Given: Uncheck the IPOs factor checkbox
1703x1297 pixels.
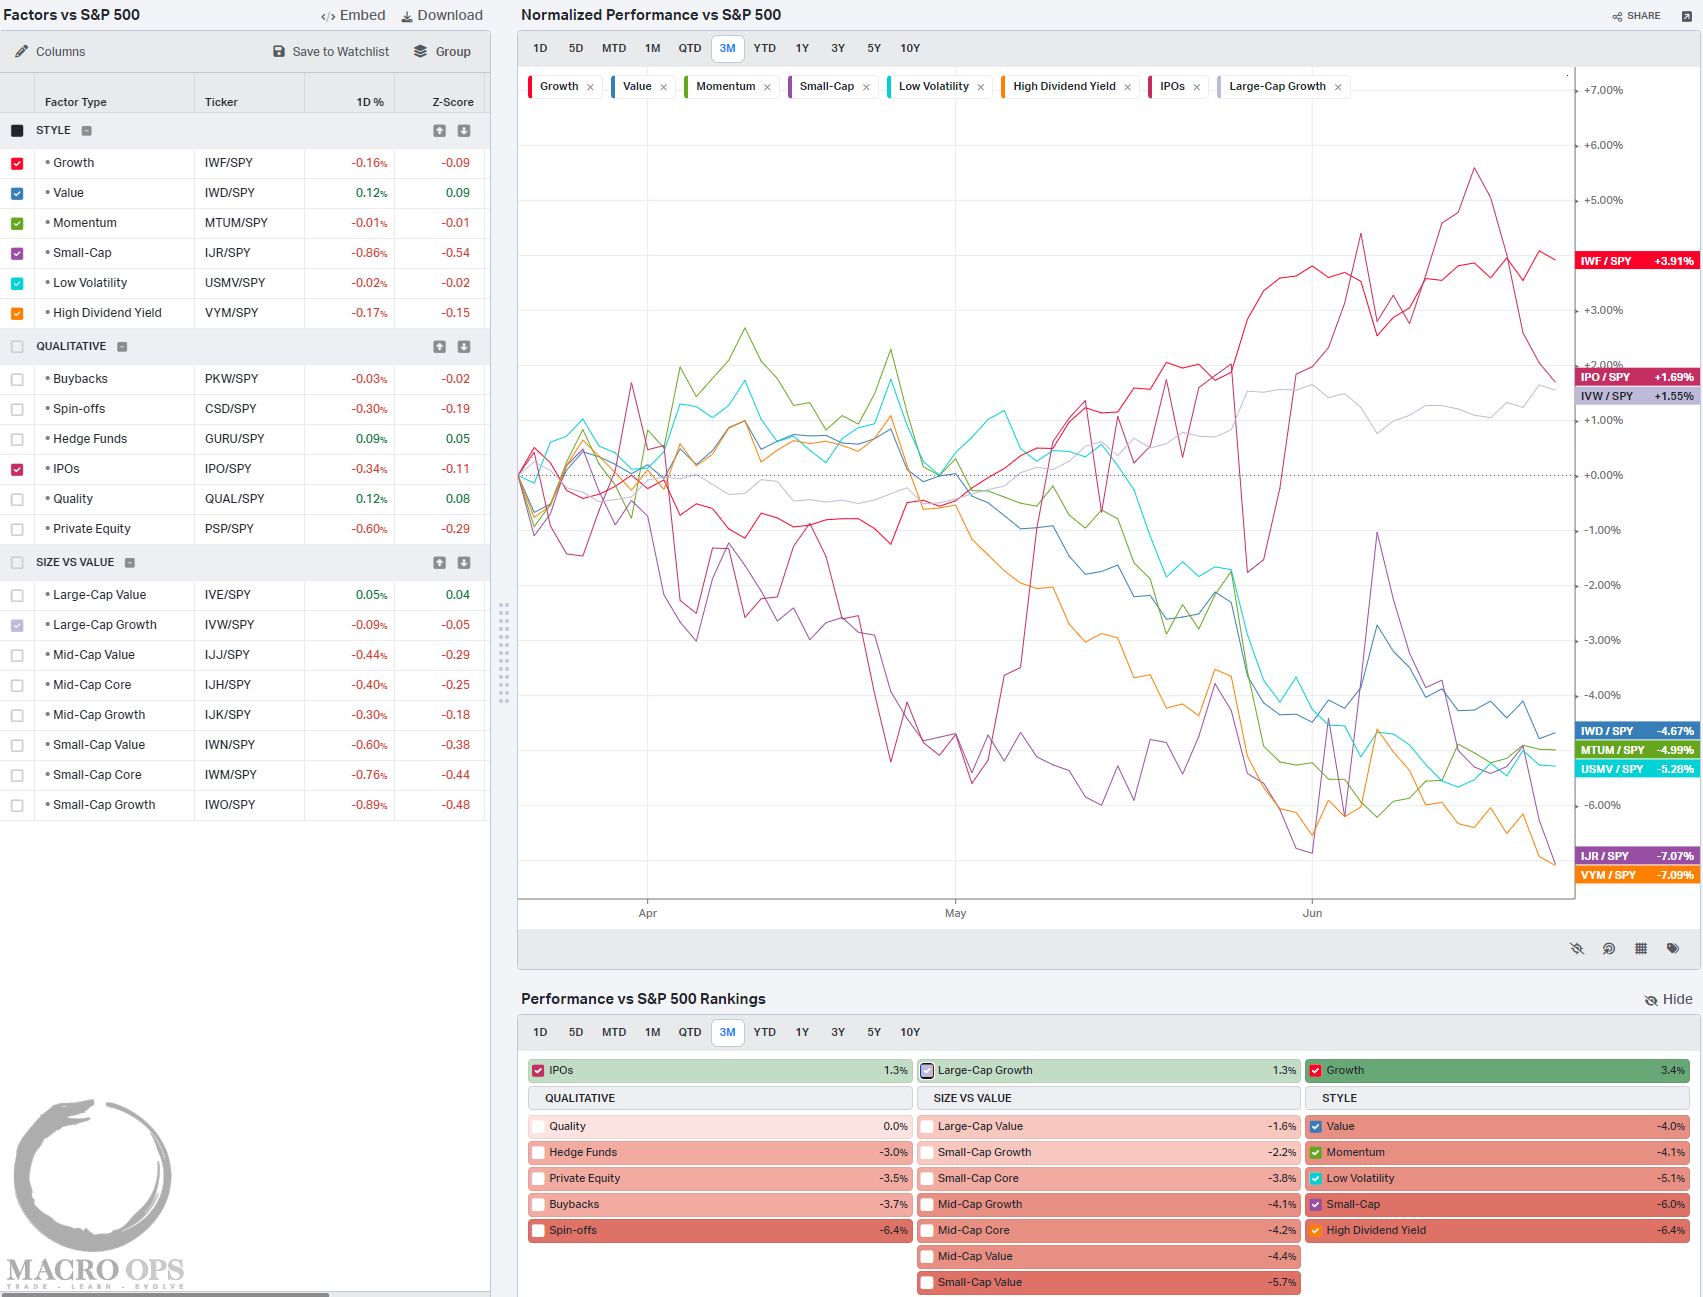Looking at the screenshot, I should point(17,469).
